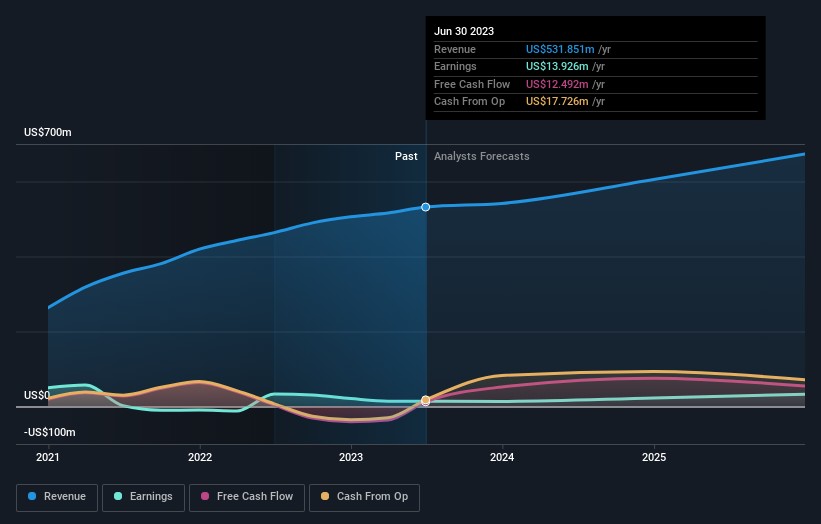Click the Earnings row label in tooltip
Viewport: 821px width, 524px height.
tap(455, 66)
